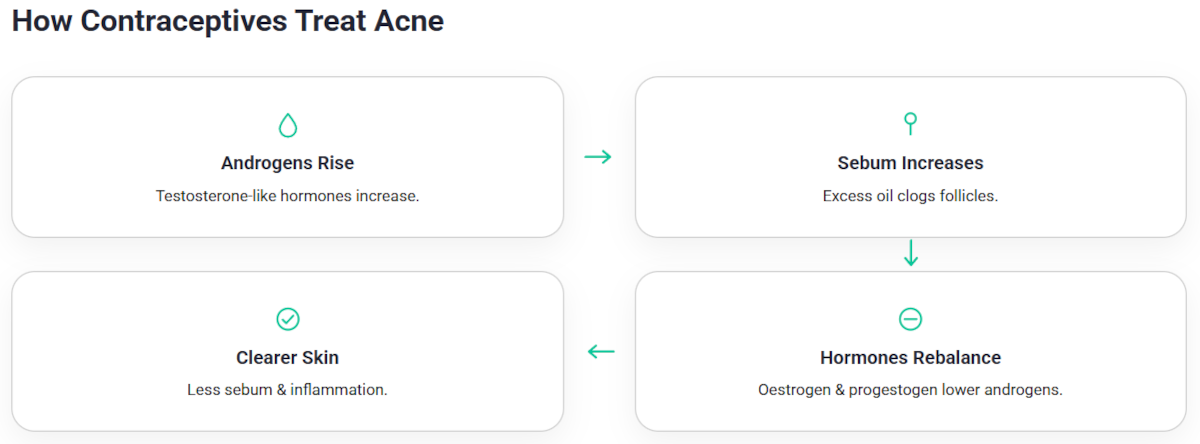Click the pin icon above Sebum Increases
Image resolution: width=1200 pixels, height=444 pixels.
pyautogui.click(x=910, y=124)
